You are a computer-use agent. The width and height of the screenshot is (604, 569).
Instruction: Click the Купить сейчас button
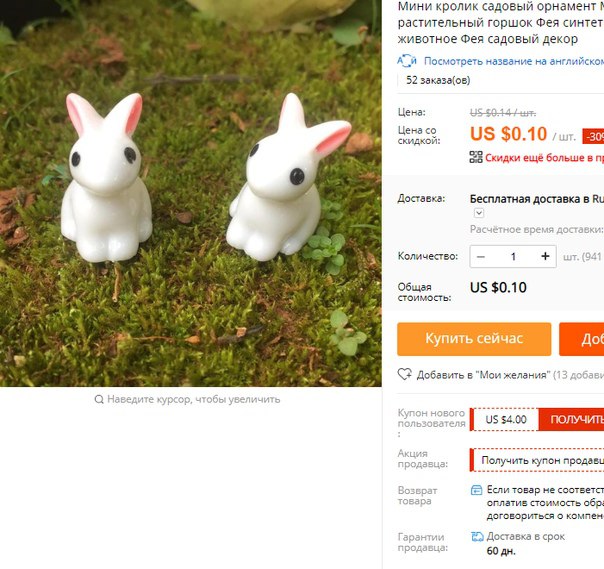pos(474,339)
